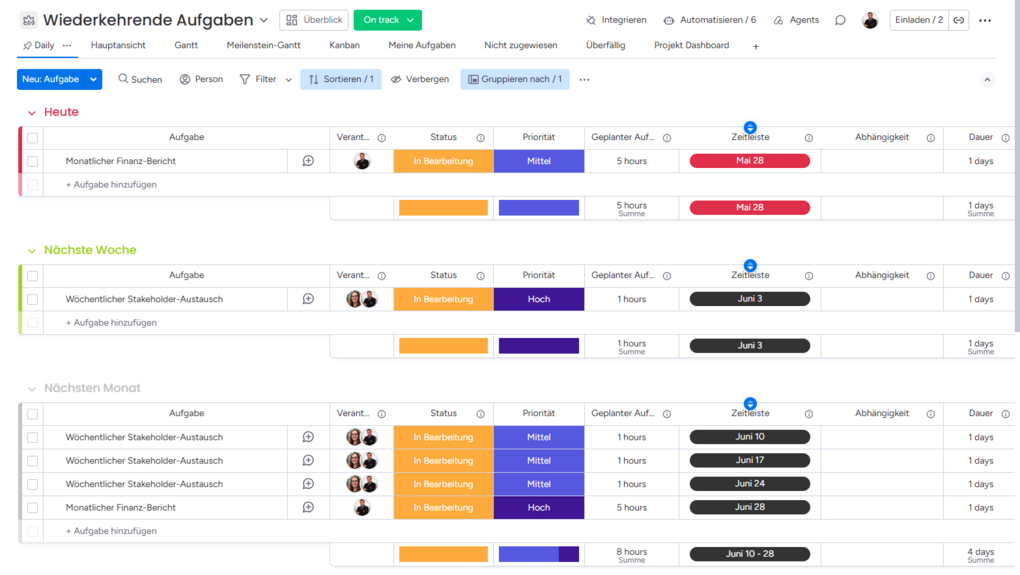Open the conversation speech bubble icon in header
1020x575 pixels.
840,20
